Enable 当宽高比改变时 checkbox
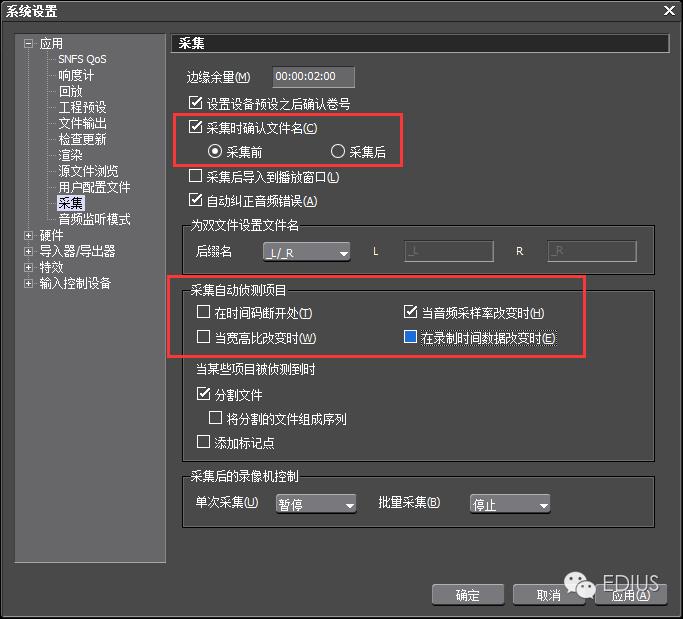Viewport: 683px width, 619px height. point(203,337)
